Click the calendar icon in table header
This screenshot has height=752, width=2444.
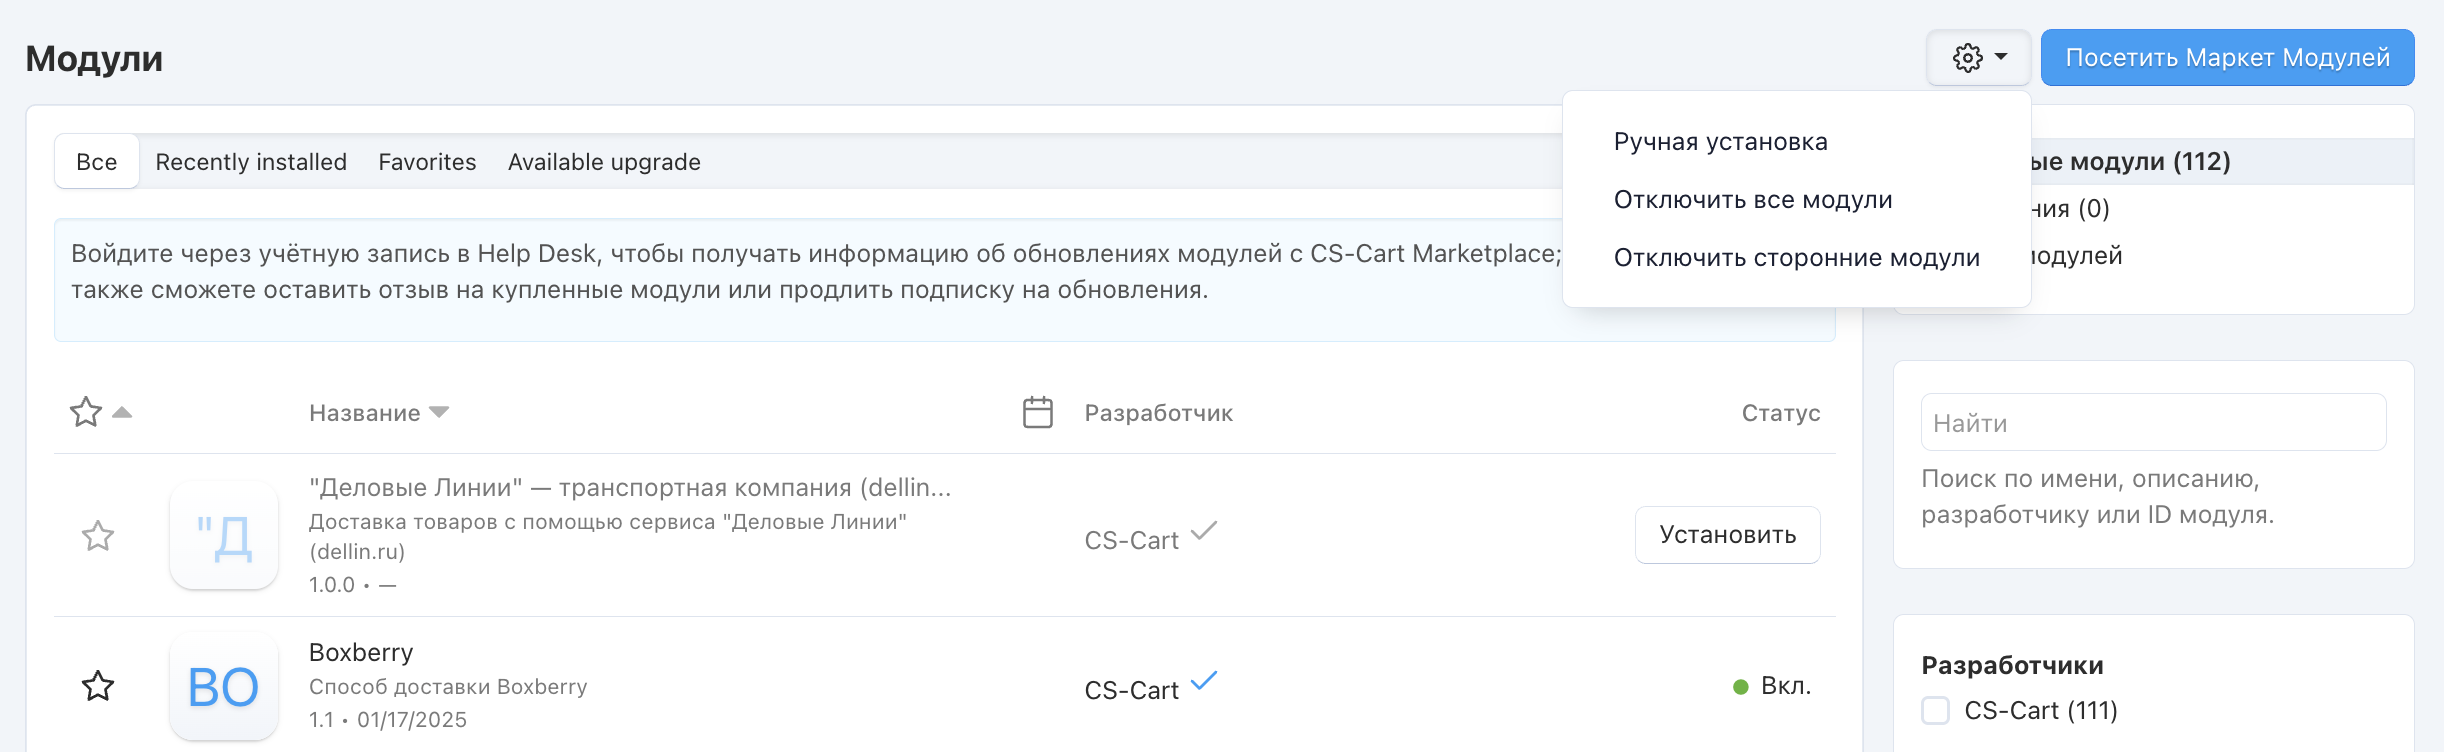pyautogui.click(x=1038, y=412)
